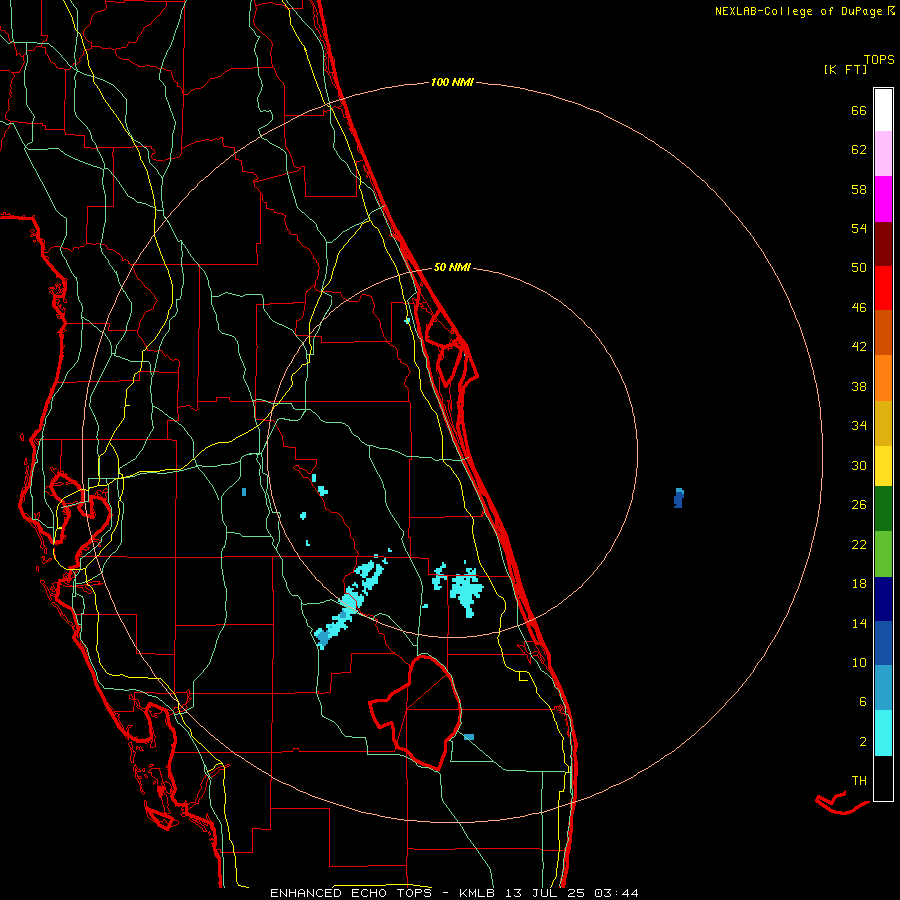The image size is (900, 900).
Task: Click the cyan legend swatch near 2
Action: coord(883,733)
